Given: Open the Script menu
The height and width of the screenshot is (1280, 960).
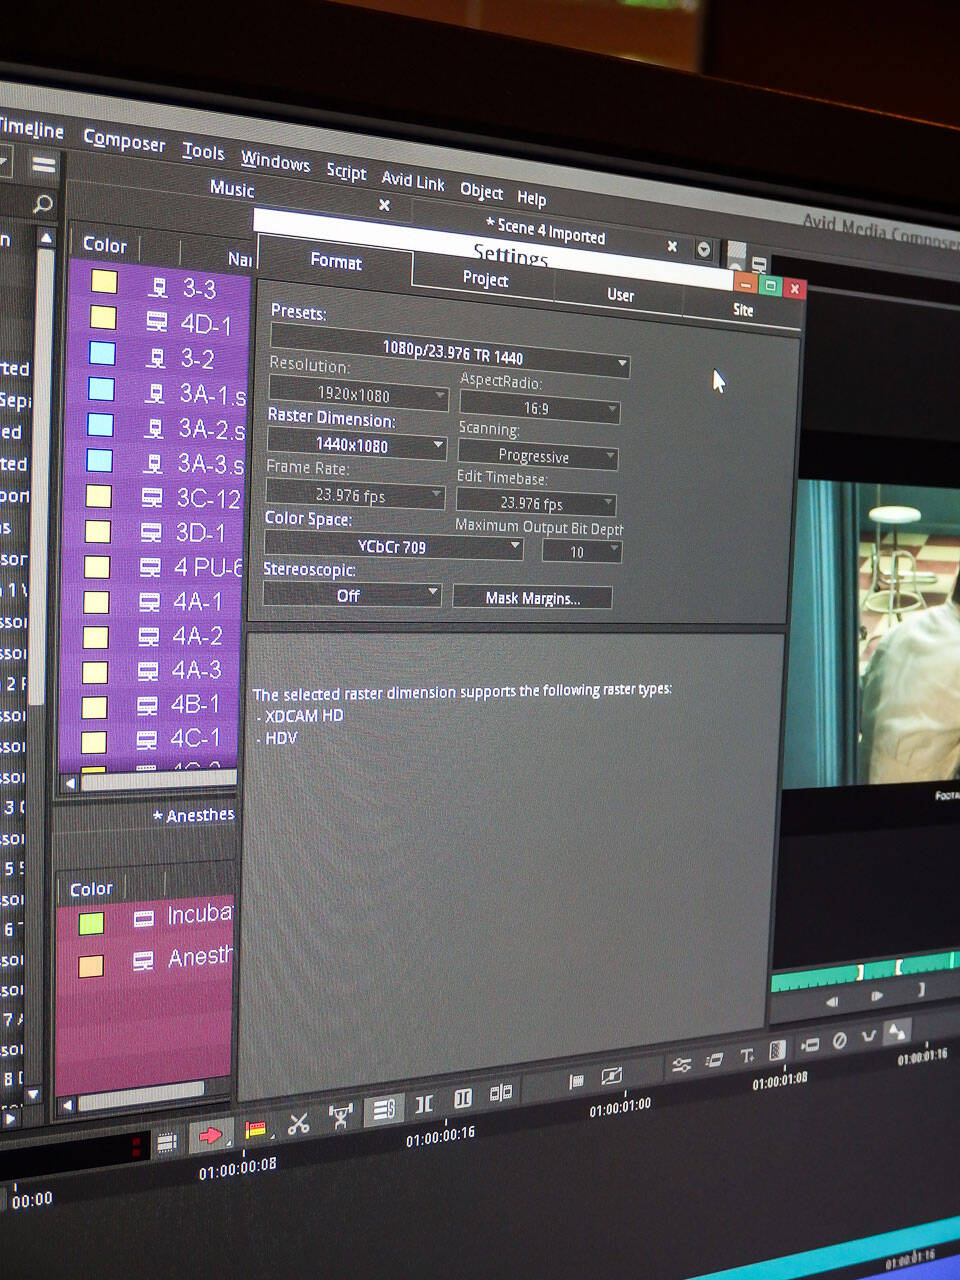Looking at the screenshot, I should (x=347, y=171).
